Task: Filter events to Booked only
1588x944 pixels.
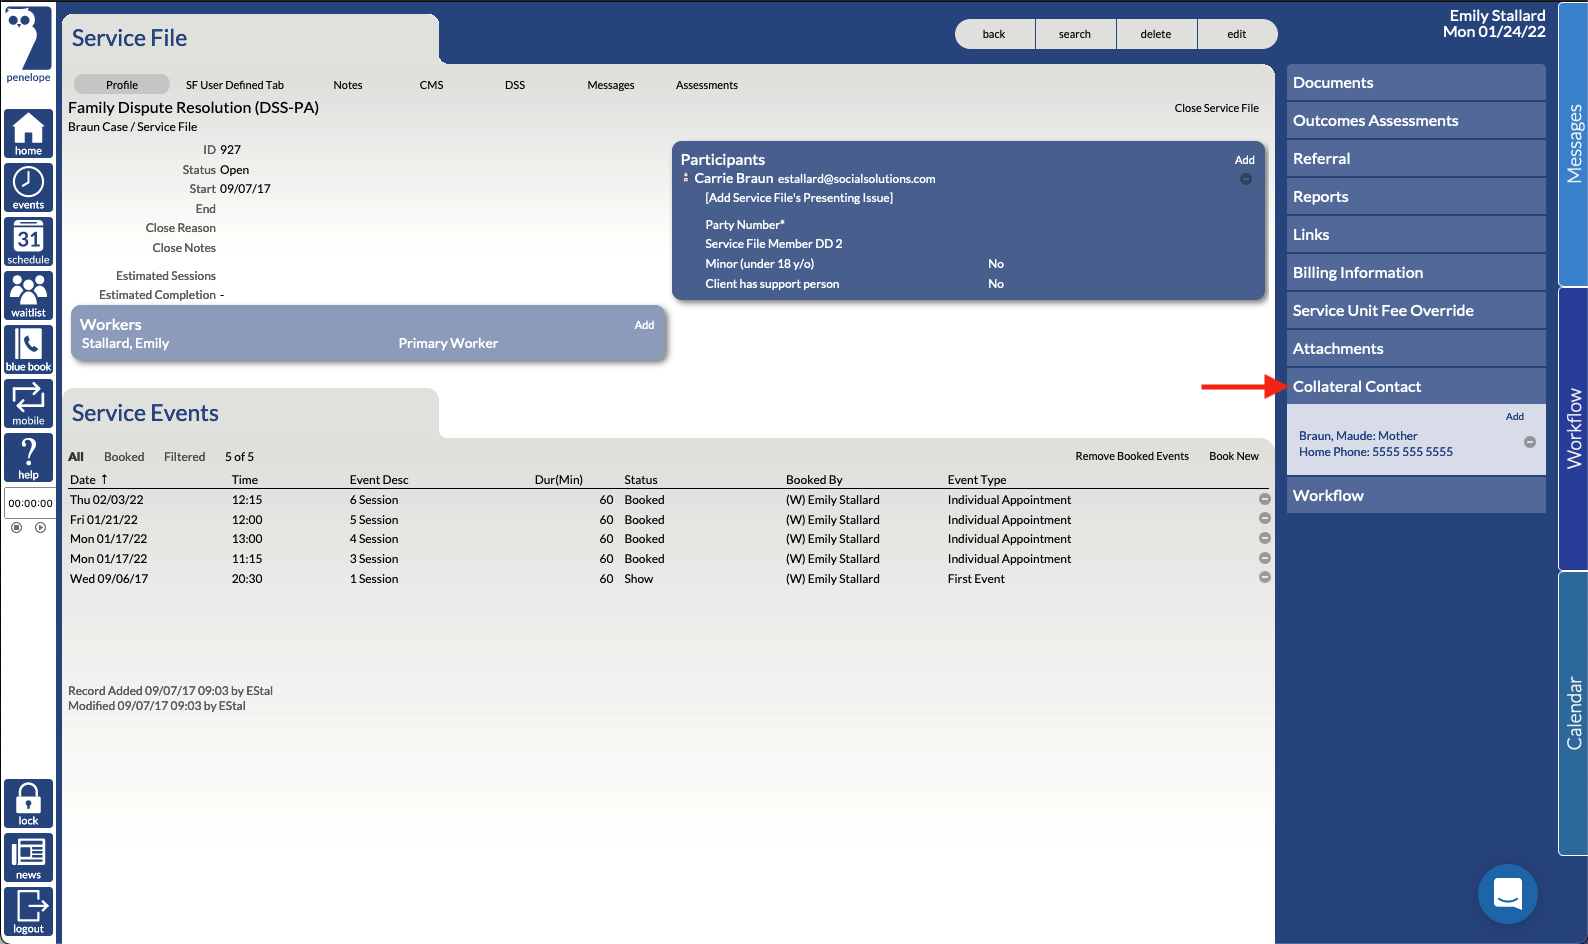Action: [x=124, y=457]
